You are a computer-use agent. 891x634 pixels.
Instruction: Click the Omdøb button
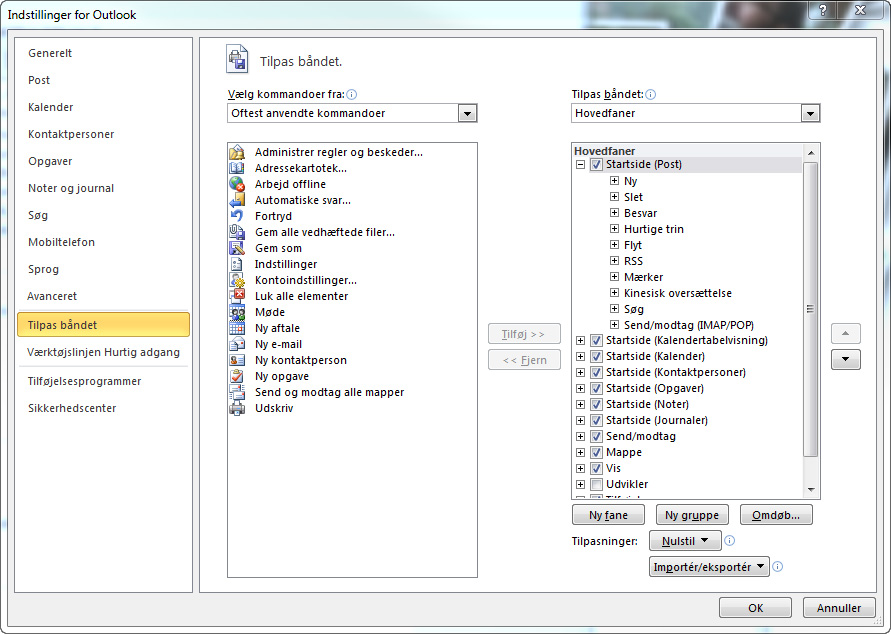click(776, 515)
